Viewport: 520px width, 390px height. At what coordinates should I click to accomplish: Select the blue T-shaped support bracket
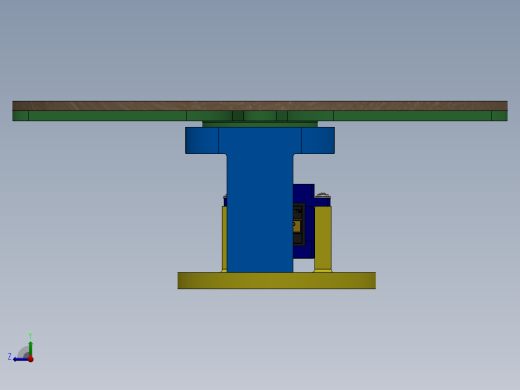click(260, 199)
